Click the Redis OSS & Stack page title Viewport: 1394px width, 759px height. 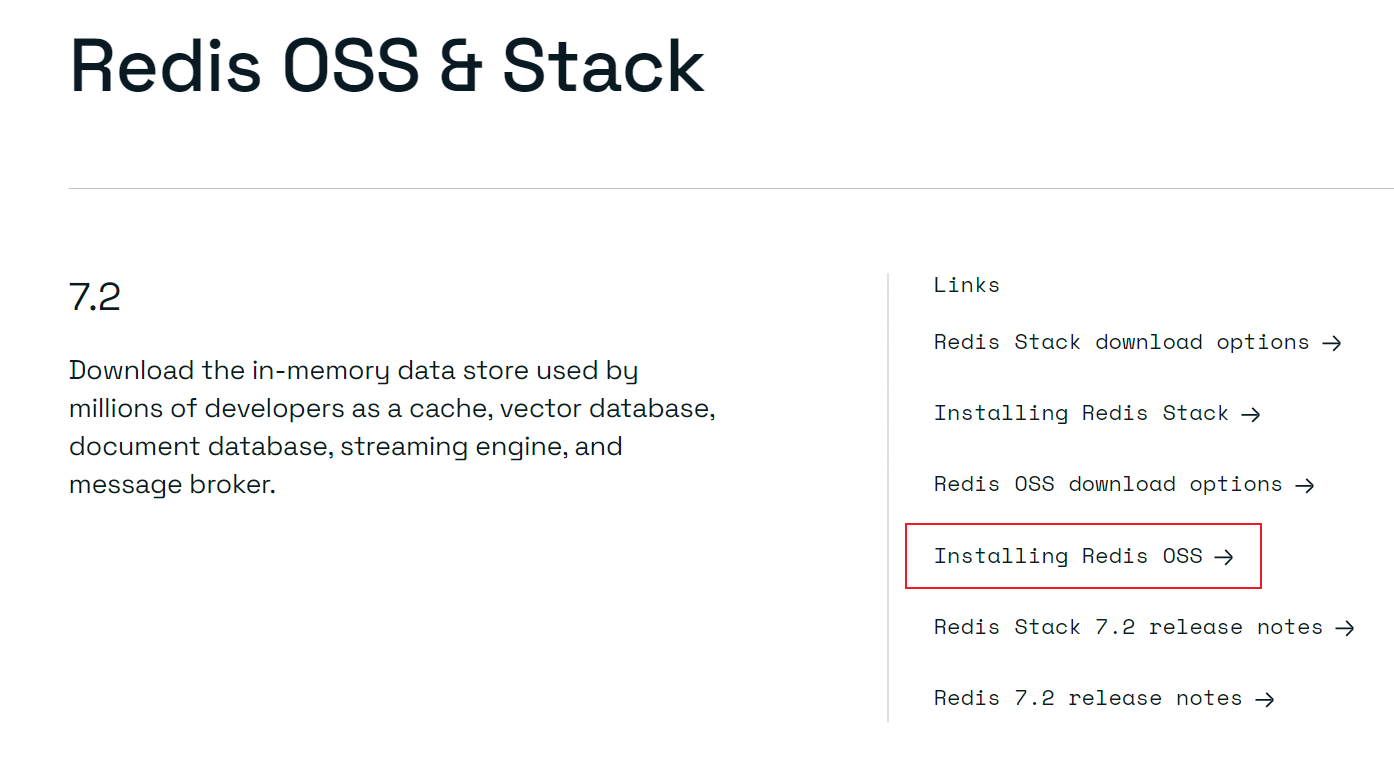click(385, 64)
